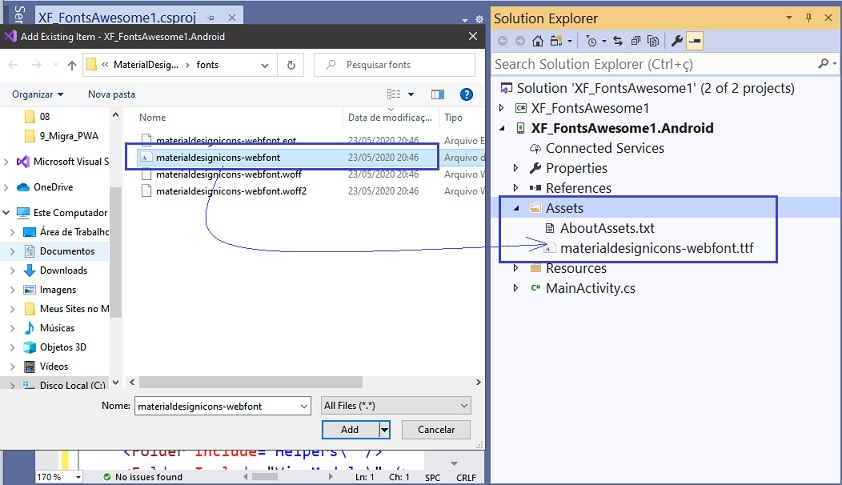Select Microsoft Visual Studio navigation item
This screenshot has width=842, height=485.
71,162
